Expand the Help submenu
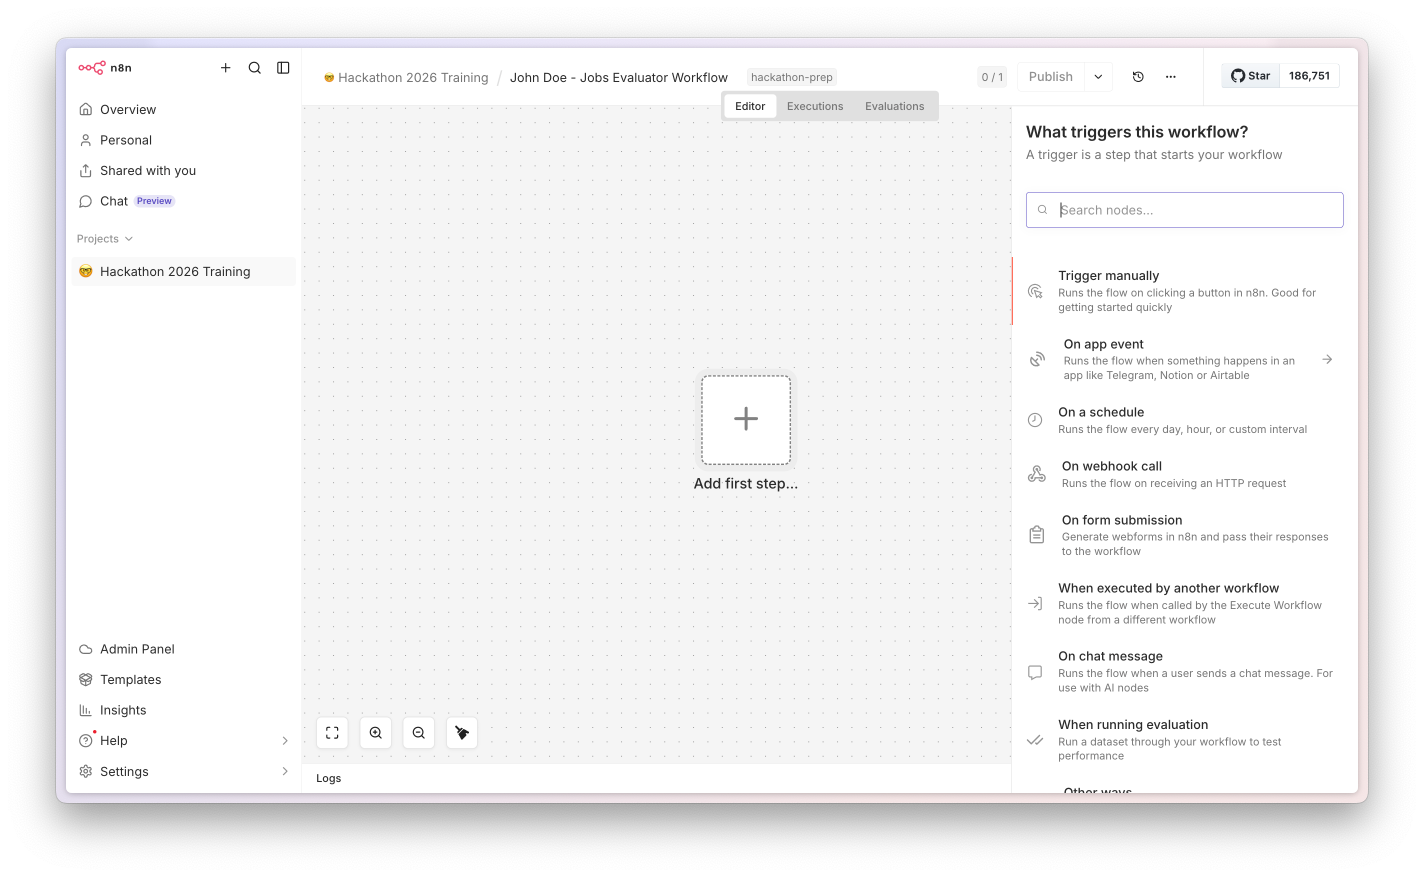The width and height of the screenshot is (1424, 877). pyautogui.click(x=285, y=741)
